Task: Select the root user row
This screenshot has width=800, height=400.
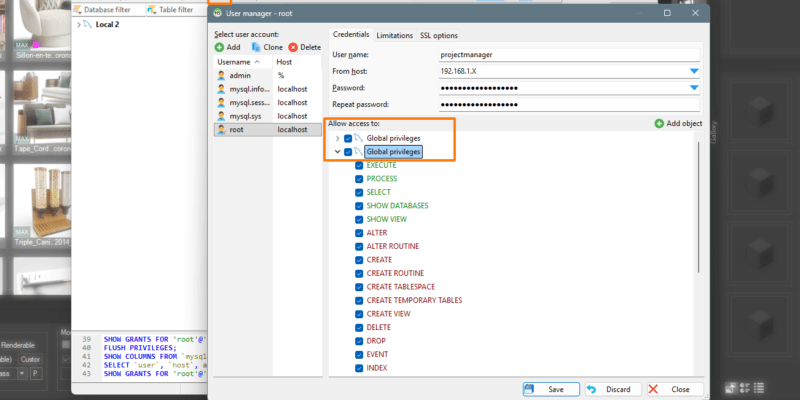Action: [268, 130]
